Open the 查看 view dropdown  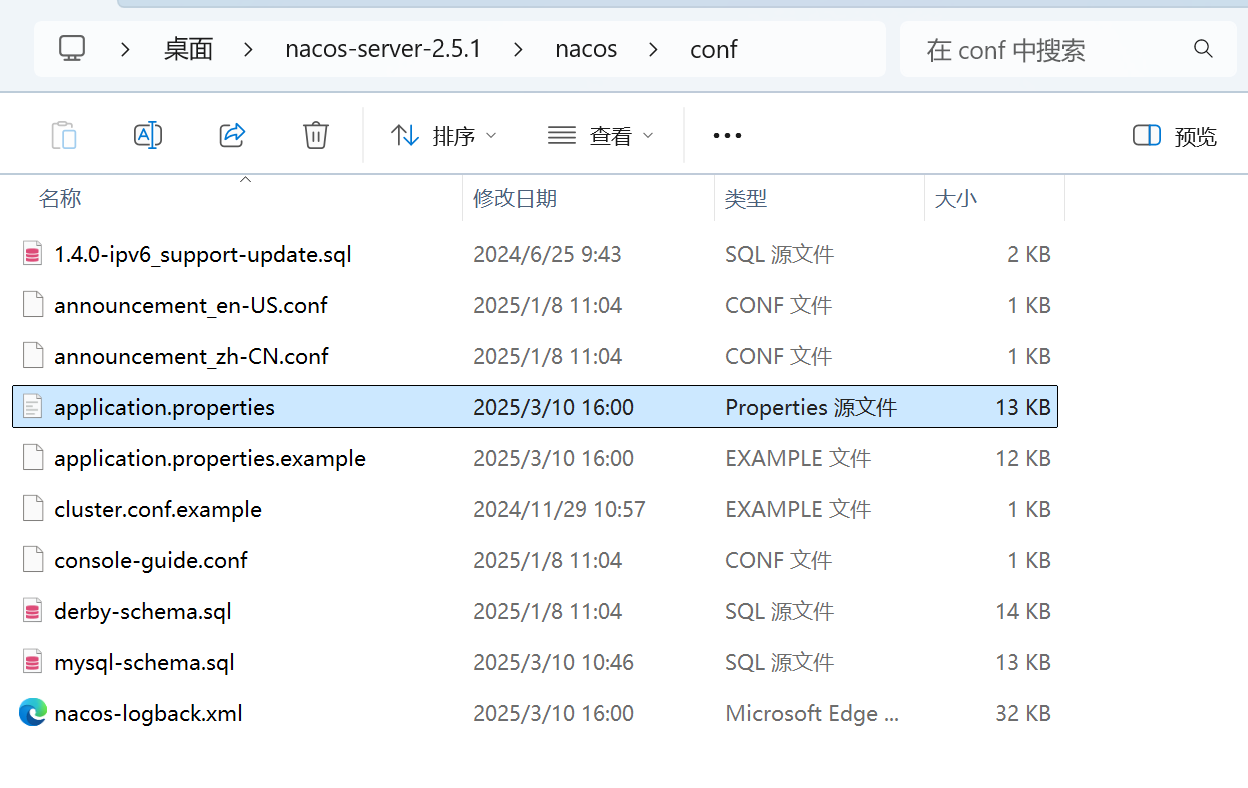click(600, 136)
